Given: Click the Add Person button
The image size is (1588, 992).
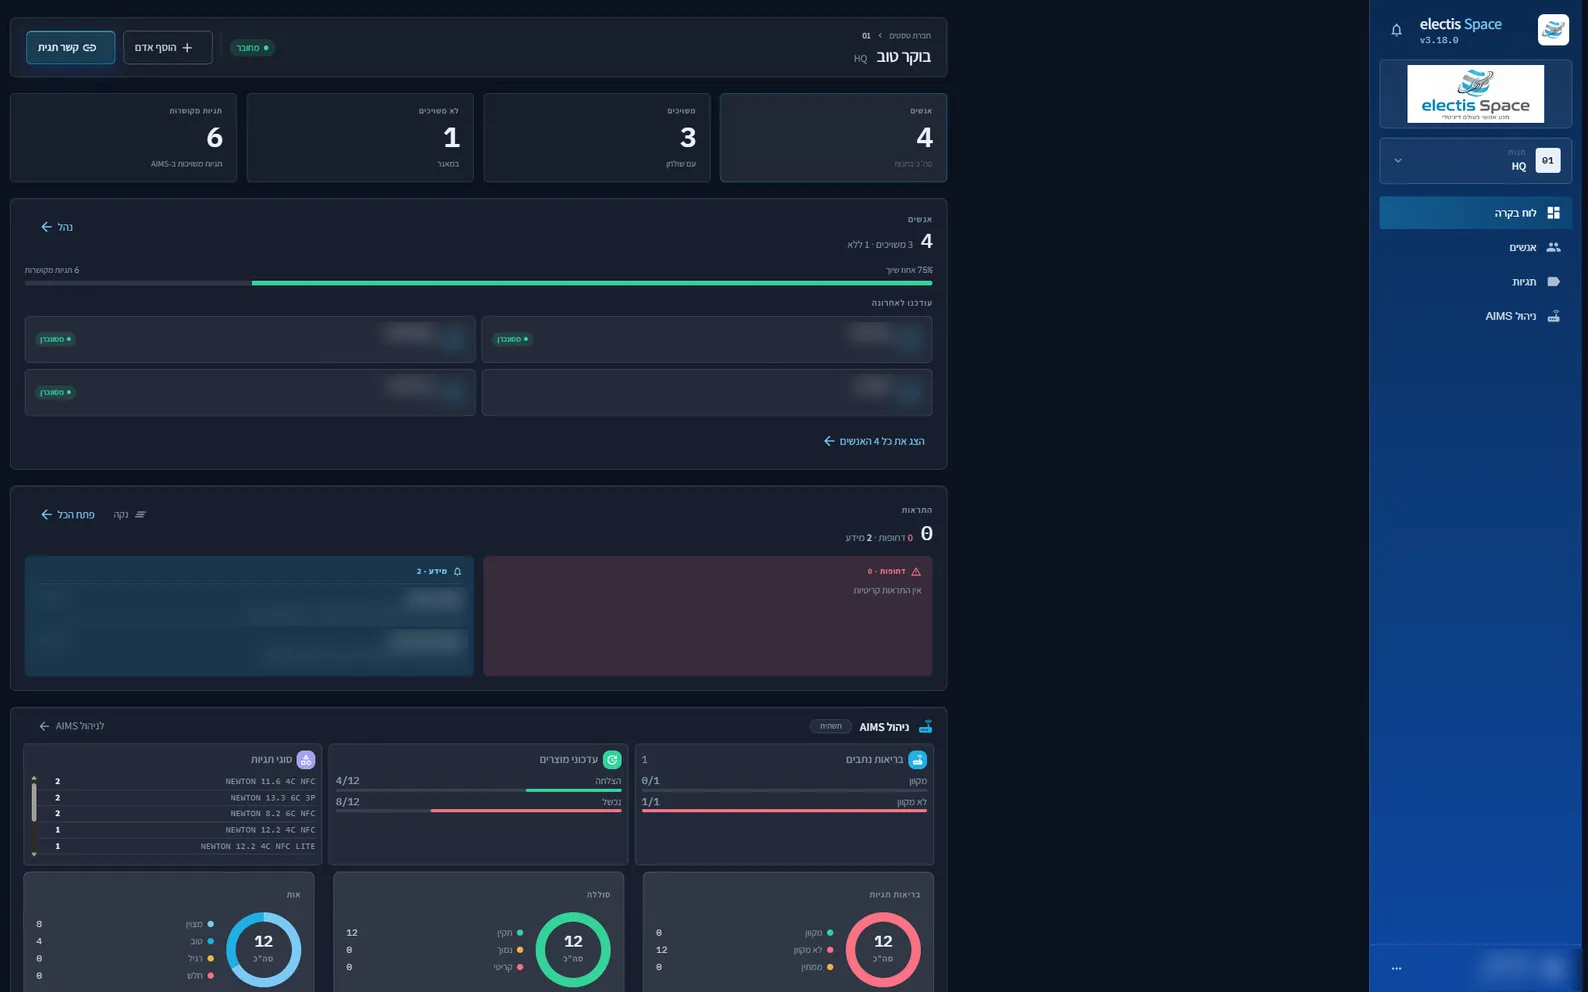Looking at the screenshot, I should click(x=167, y=48).
